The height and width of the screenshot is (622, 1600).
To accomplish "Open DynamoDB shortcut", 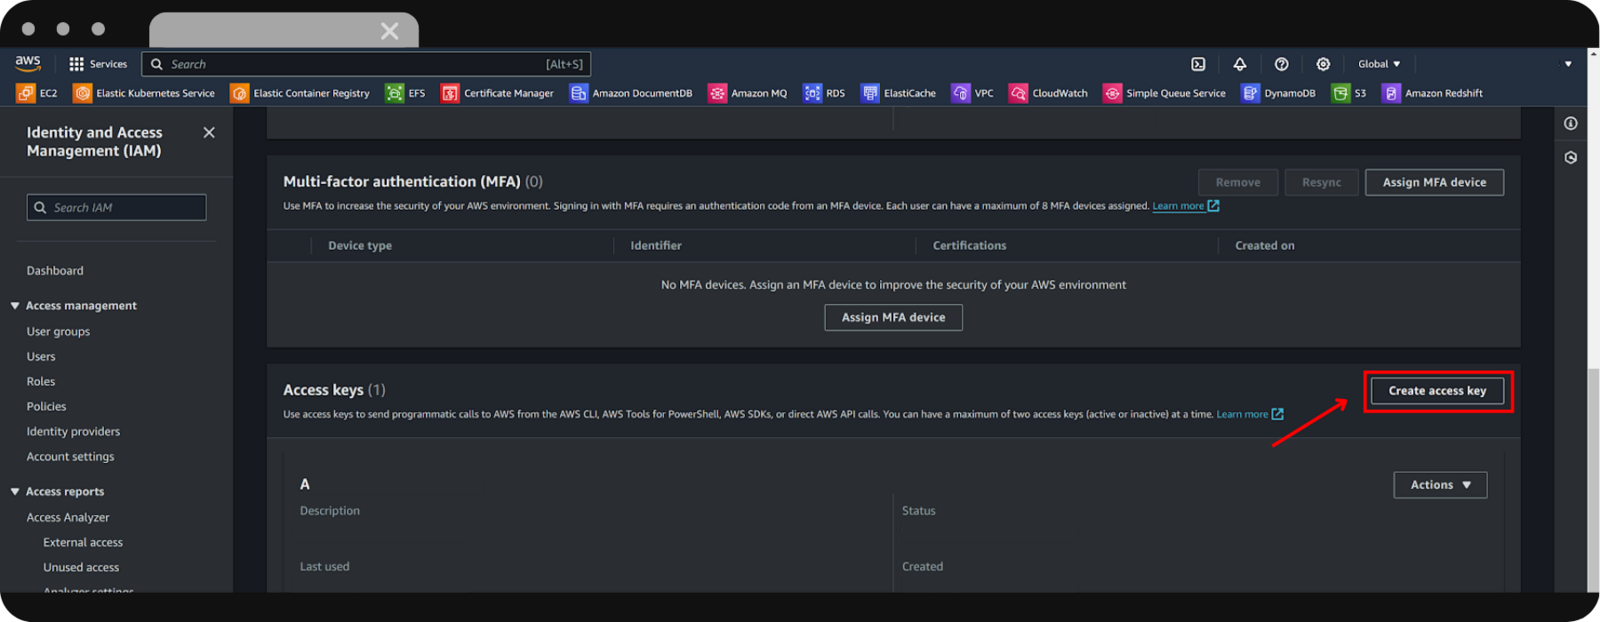I will pyautogui.click(x=1279, y=93).
